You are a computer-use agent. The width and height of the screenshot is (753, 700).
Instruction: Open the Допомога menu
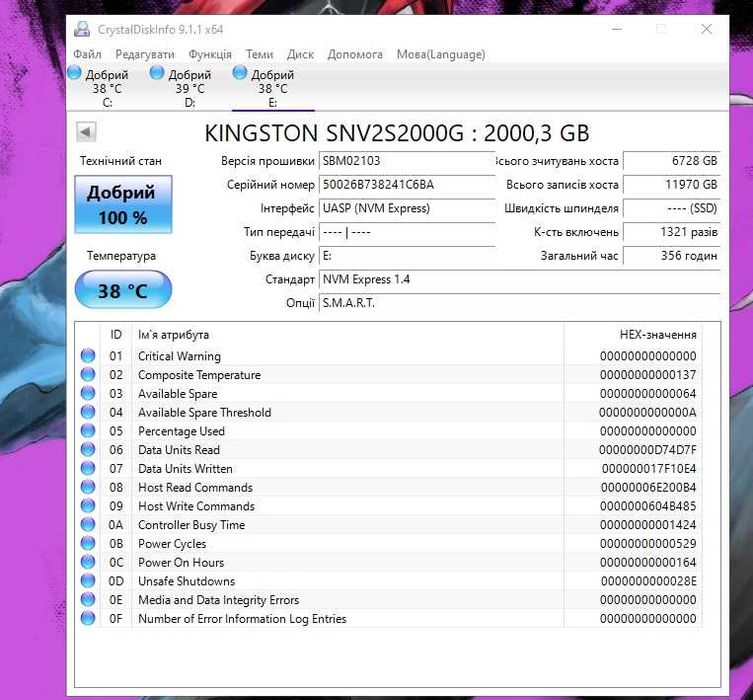coord(355,54)
